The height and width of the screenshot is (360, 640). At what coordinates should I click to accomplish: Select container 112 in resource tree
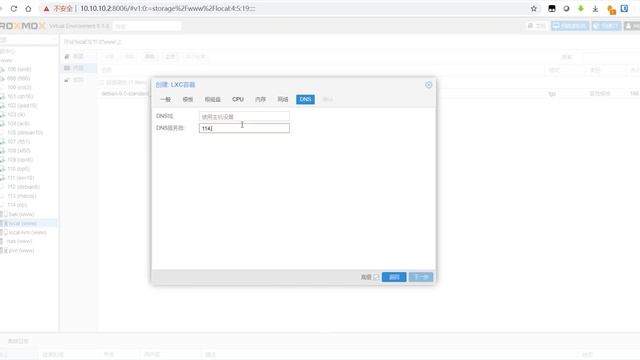[23, 187]
